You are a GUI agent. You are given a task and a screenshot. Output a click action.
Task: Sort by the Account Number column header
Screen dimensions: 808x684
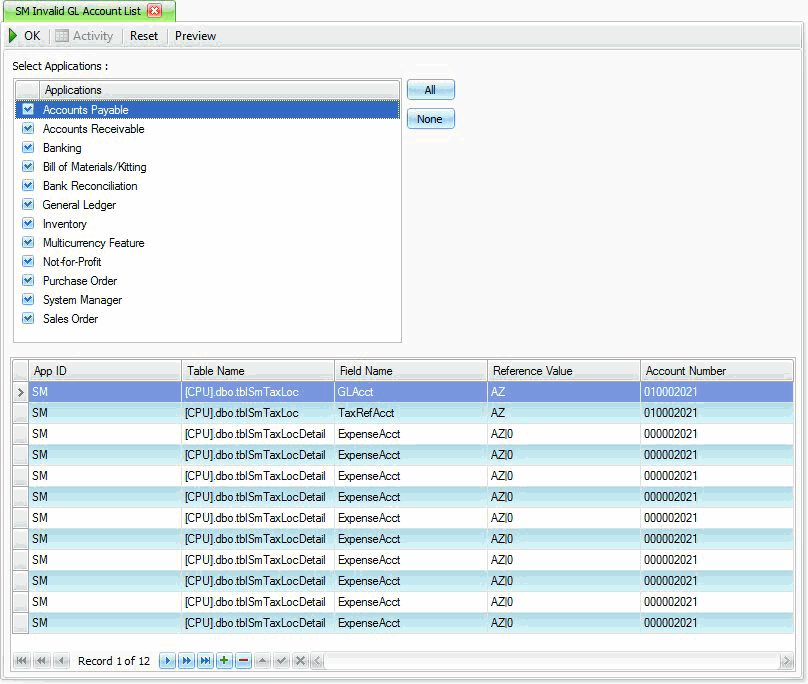point(715,371)
